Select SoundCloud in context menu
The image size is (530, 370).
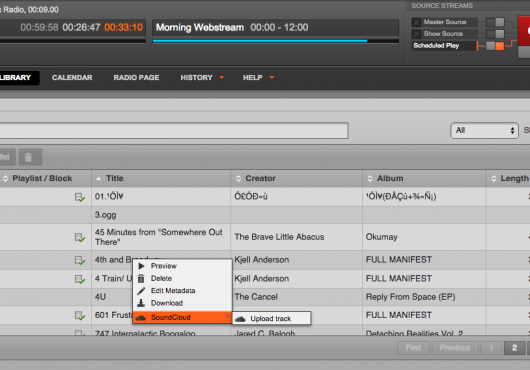pos(183,317)
